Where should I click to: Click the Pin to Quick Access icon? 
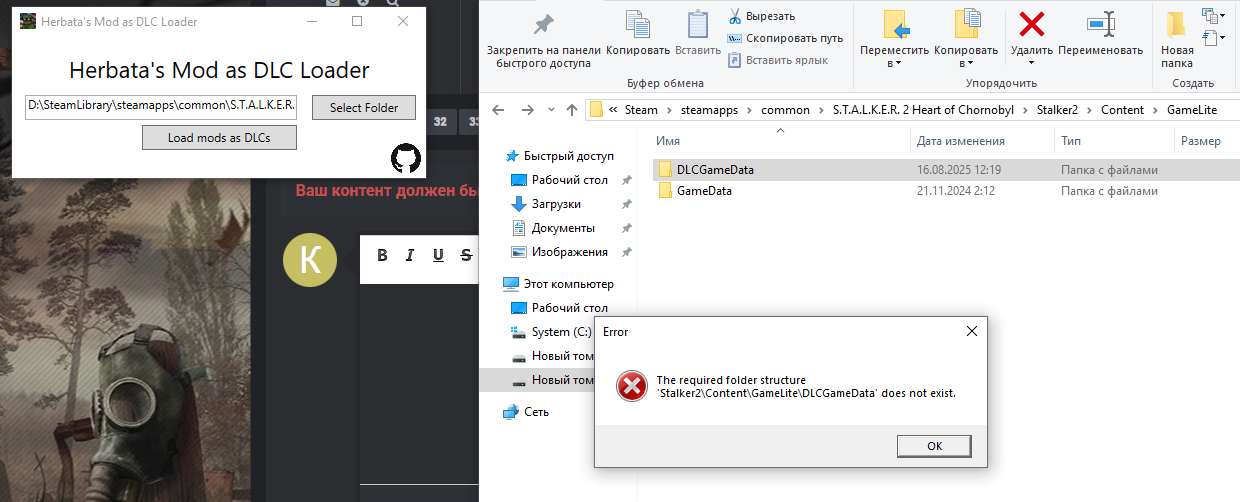544,25
